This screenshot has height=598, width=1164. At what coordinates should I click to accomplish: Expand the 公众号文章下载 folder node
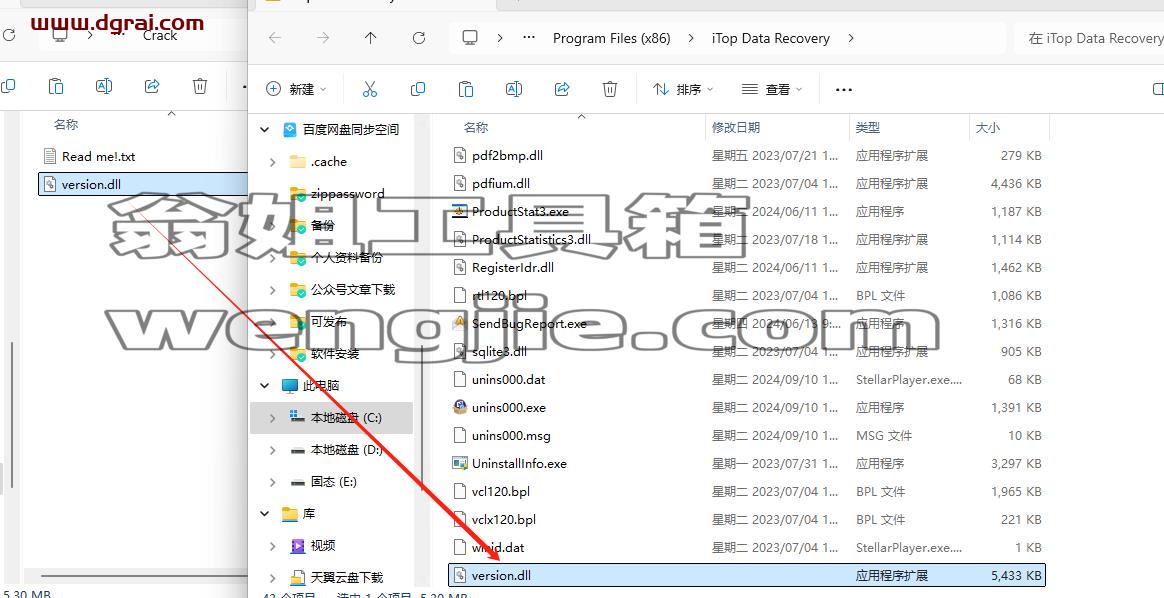(273, 290)
